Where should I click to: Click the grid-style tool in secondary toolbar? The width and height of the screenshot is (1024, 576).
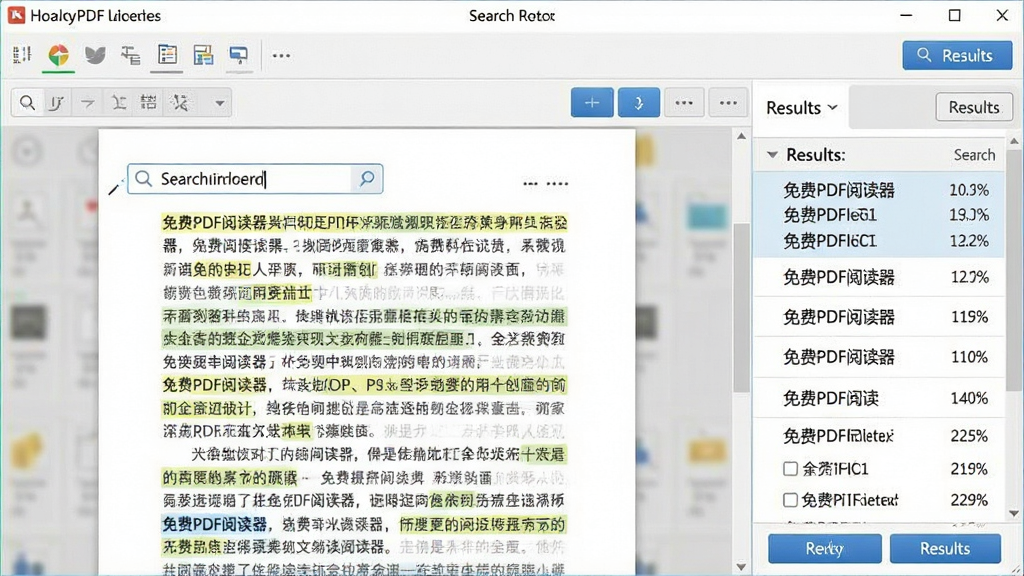tap(148, 103)
